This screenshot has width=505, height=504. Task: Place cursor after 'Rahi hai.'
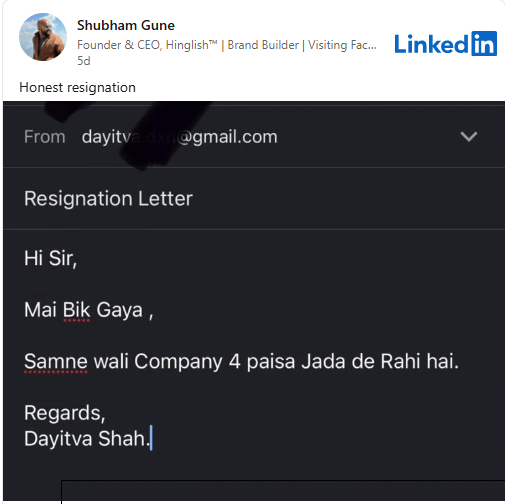click(x=460, y=361)
